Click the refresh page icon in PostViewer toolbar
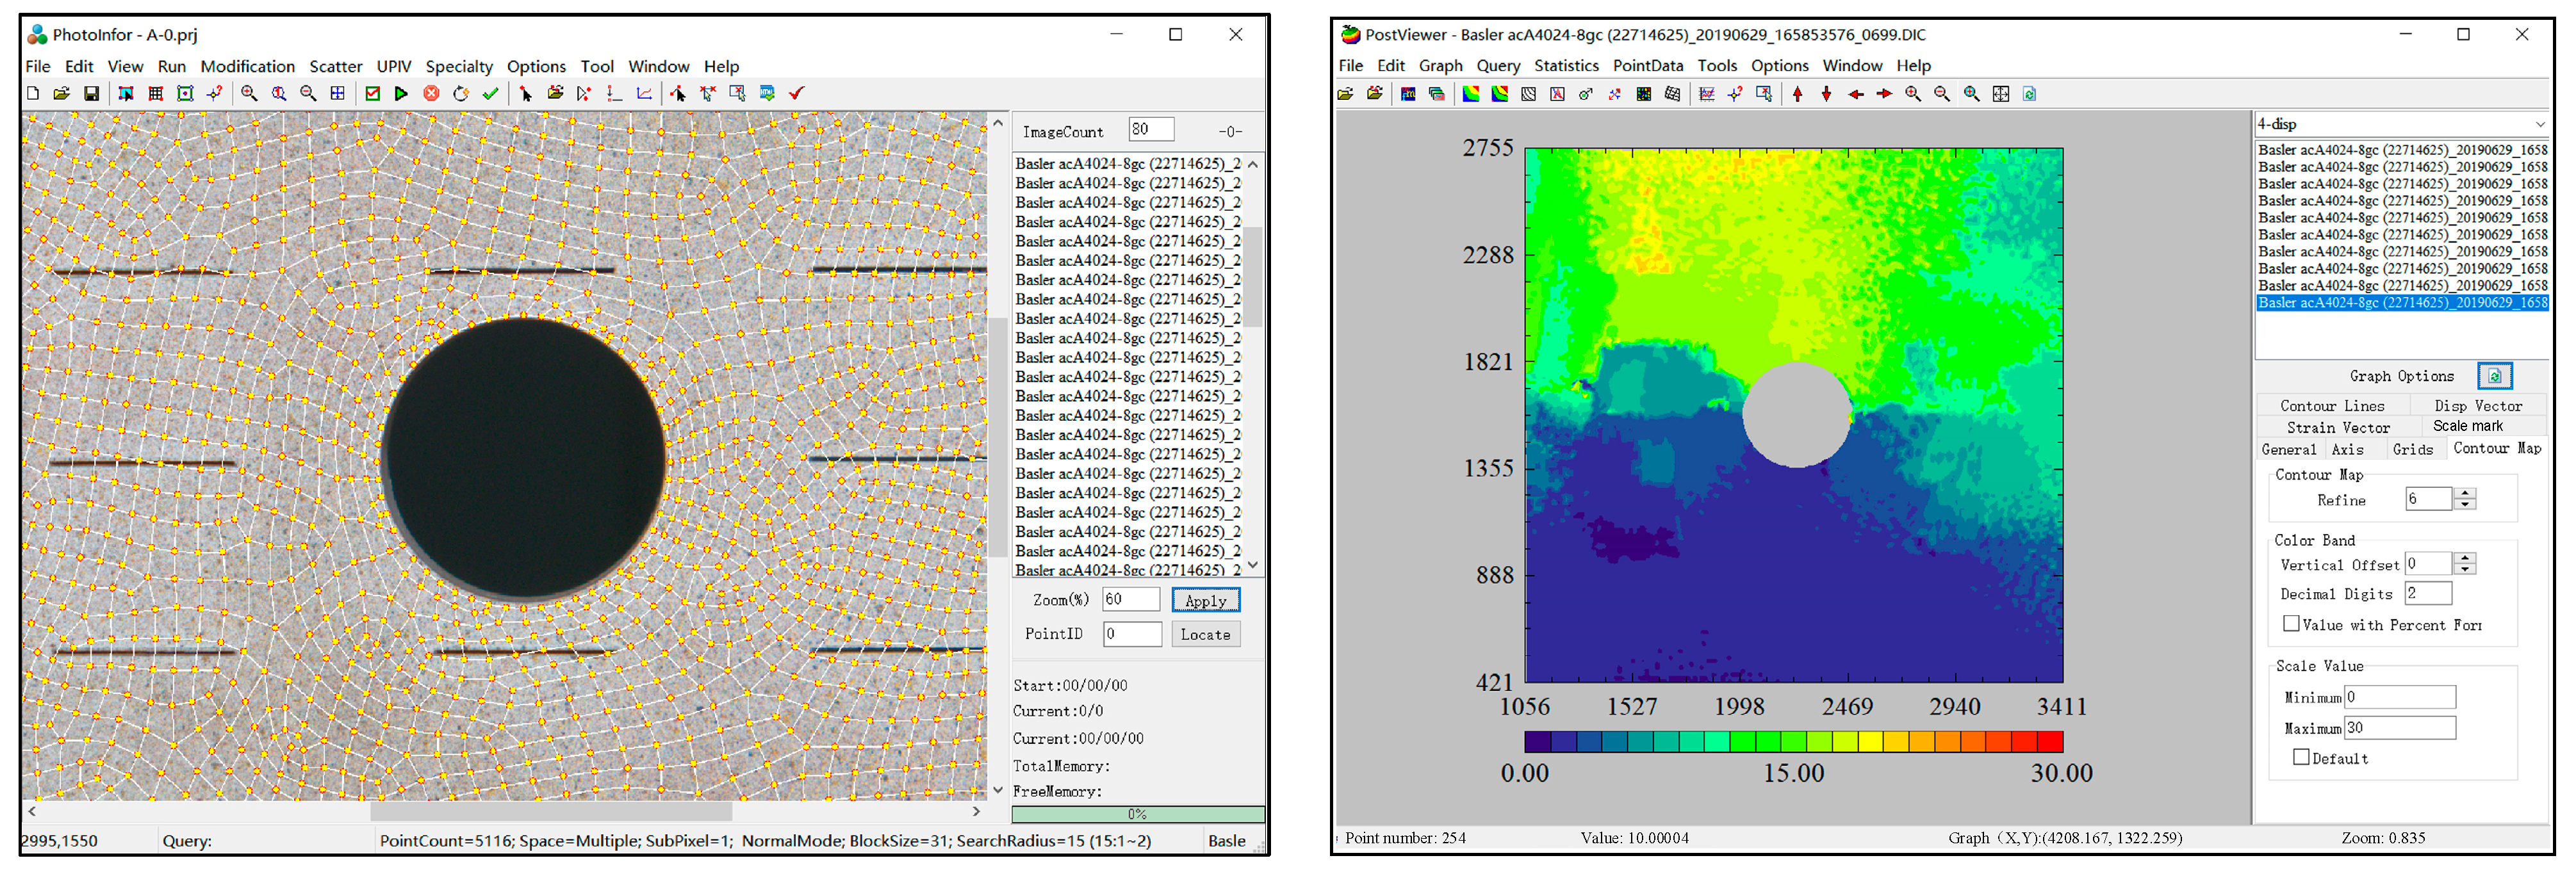The height and width of the screenshot is (874, 2576). tap(2030, 94)
